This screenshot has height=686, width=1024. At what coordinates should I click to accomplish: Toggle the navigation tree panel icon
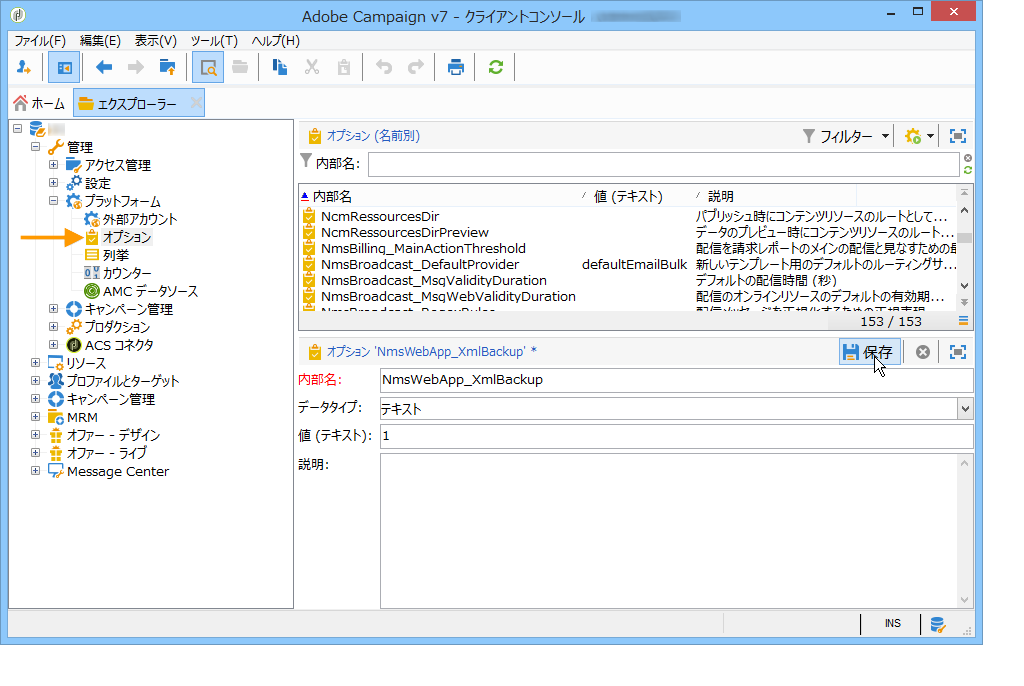[65, 67]
